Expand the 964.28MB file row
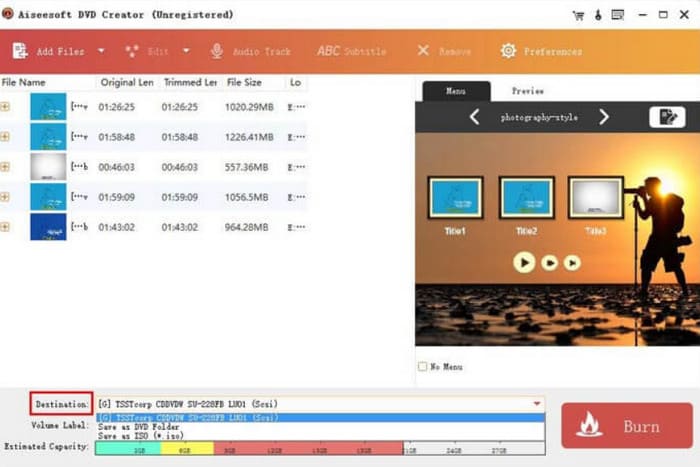The image size is (700, 467). (x=5, y=227)
